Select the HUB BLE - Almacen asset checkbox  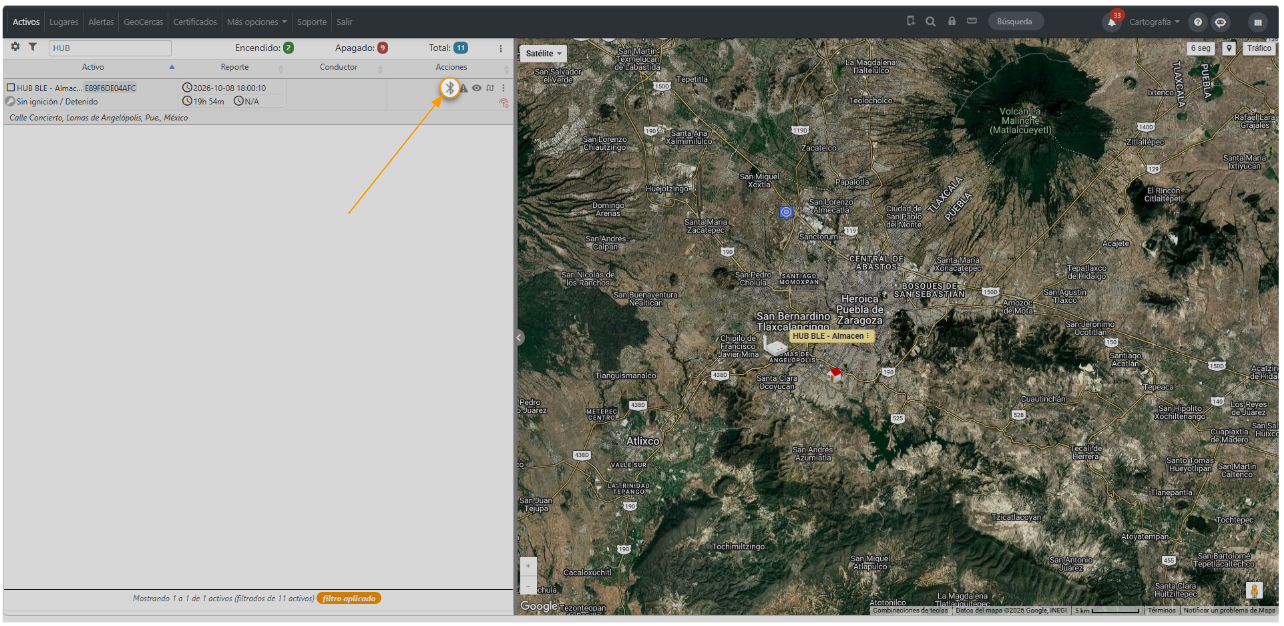pyautogui.click(x=10, y=88)
